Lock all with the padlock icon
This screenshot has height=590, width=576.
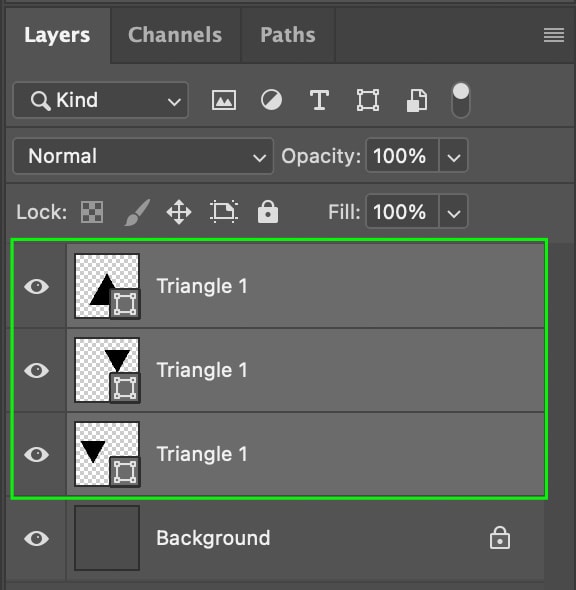[x=268, y=212]
